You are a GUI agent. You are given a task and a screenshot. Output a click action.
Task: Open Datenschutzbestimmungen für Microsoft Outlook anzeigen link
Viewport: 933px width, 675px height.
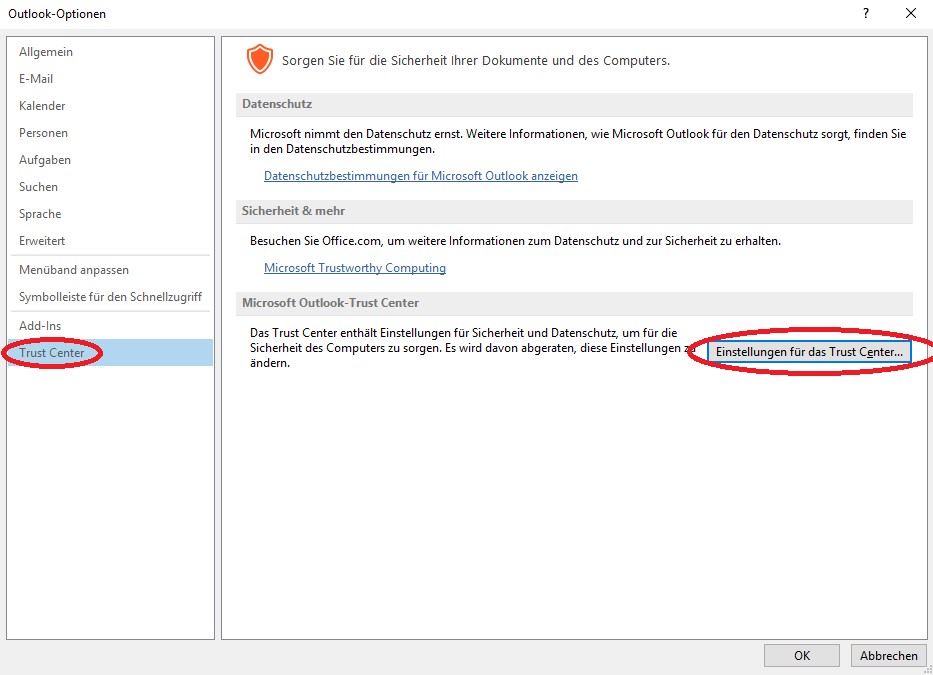point(420,176)
